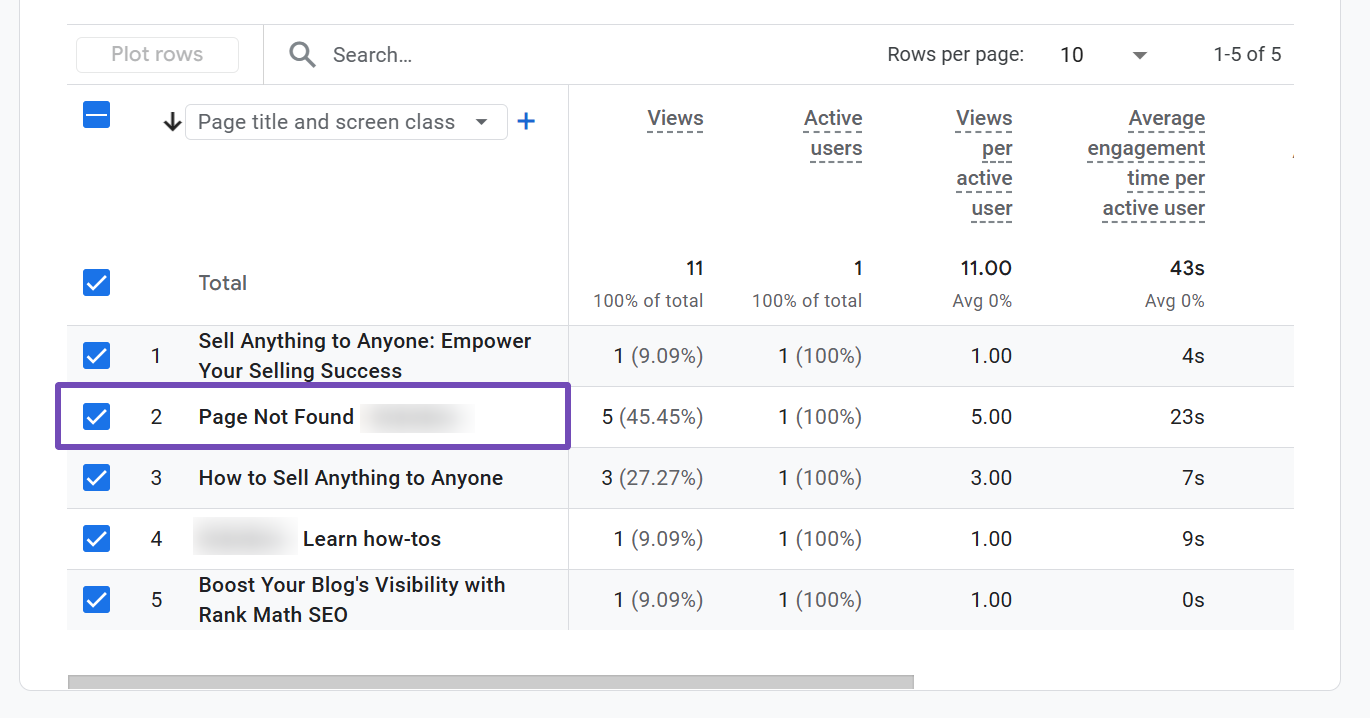Click the Plot rows button
Screen dimensions: 1370x718
(157, 55)
